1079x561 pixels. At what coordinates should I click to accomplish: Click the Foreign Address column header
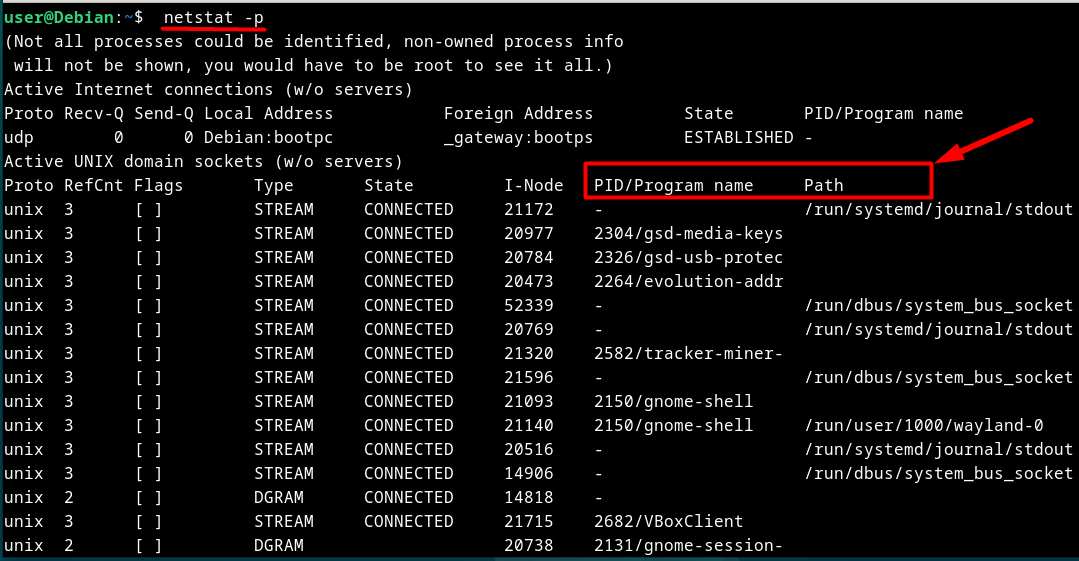click(x=518, y=114)
